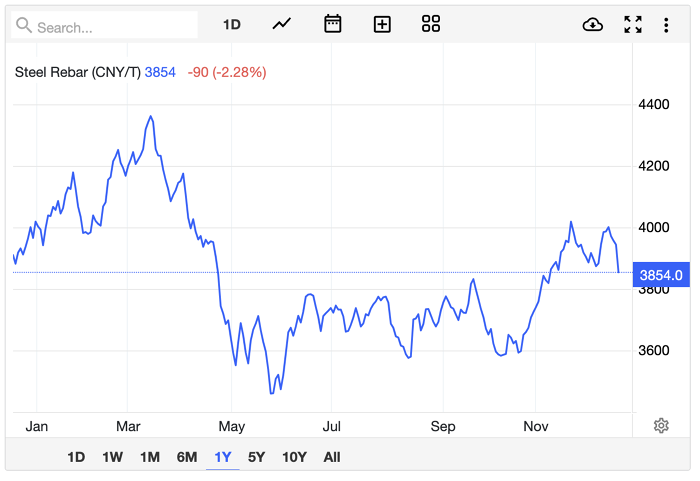Select the 1W range tab
This screenshot has width=700, height=481.
[112, 457]
